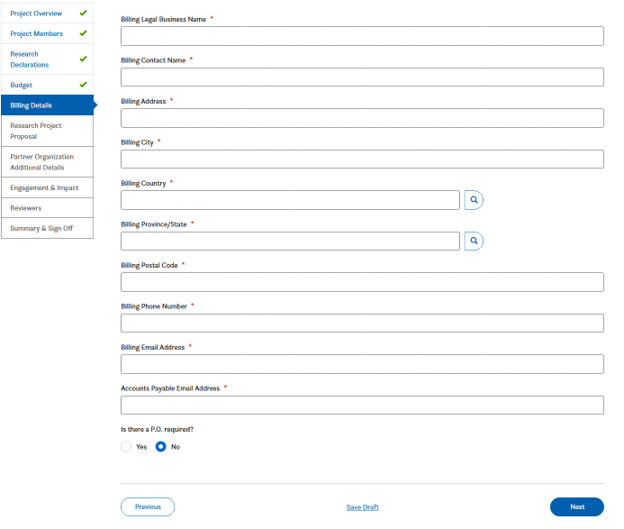This screenshot has width=624, height=529.
Task: Focus the Billing Contact Name field
Action: (x=362, y=77)
